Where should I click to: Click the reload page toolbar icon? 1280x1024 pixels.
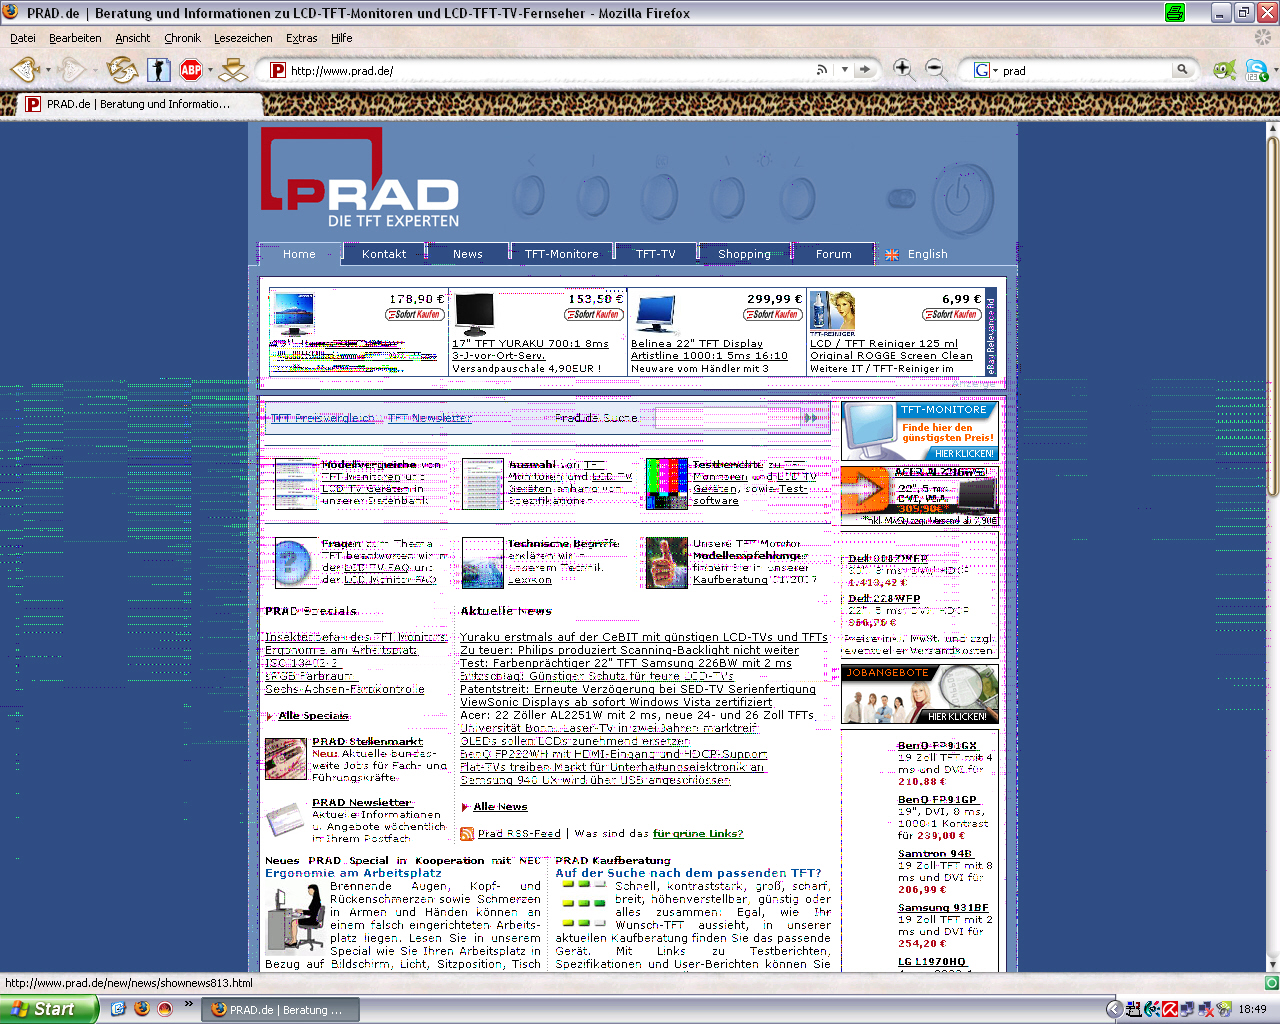122,70
